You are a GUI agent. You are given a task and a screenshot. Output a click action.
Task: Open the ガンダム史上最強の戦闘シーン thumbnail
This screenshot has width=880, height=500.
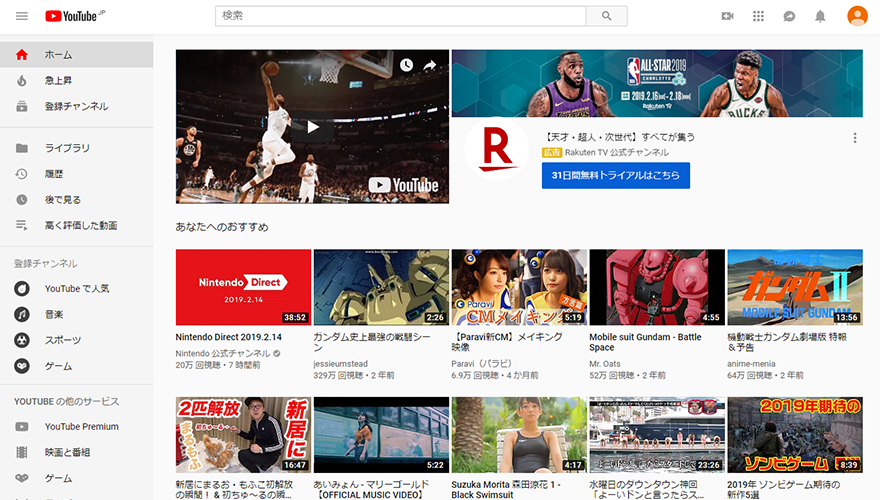click(381, 287)
